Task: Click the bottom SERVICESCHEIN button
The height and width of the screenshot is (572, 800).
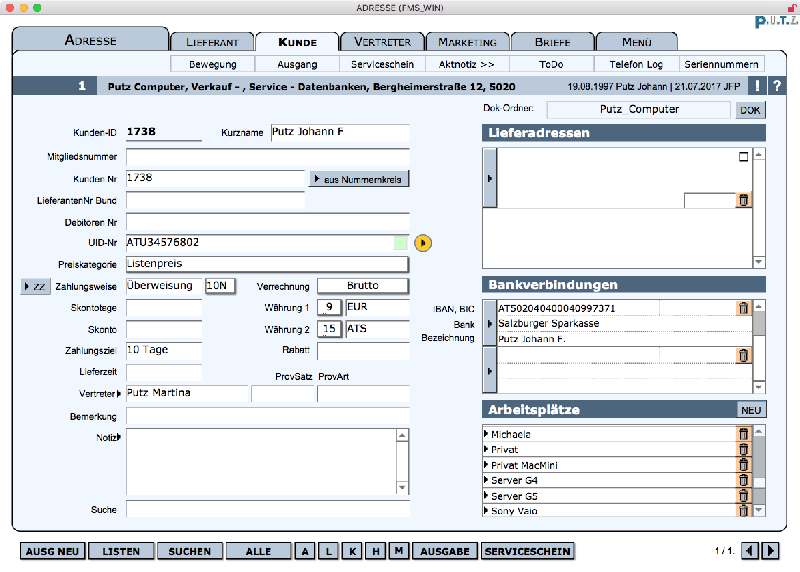Action: click(528, 551)
